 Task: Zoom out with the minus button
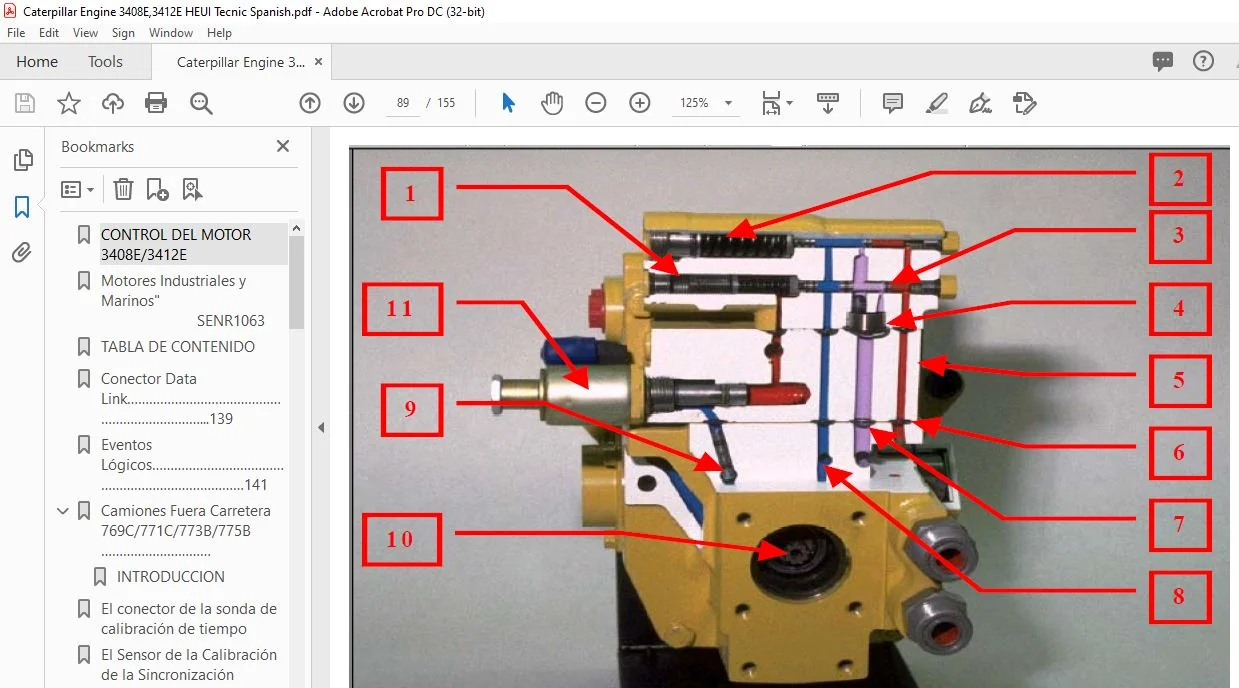(x=596, y=103)
